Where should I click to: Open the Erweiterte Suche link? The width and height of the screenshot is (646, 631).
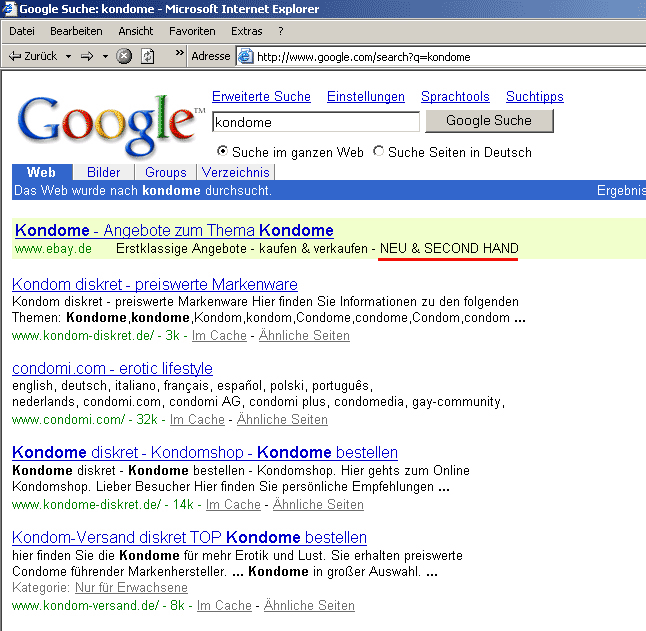(261, 96)
